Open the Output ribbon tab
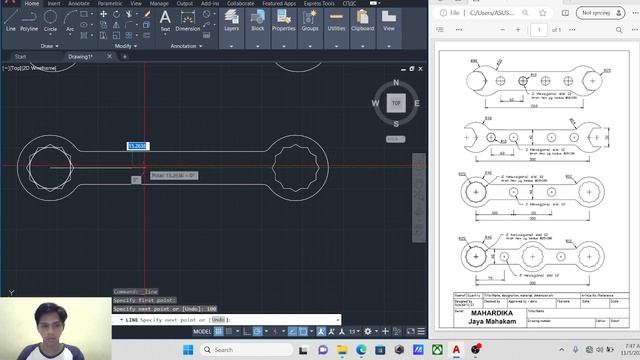The width and height of the screenshot is (640, 360). click(x=184, y=3)
